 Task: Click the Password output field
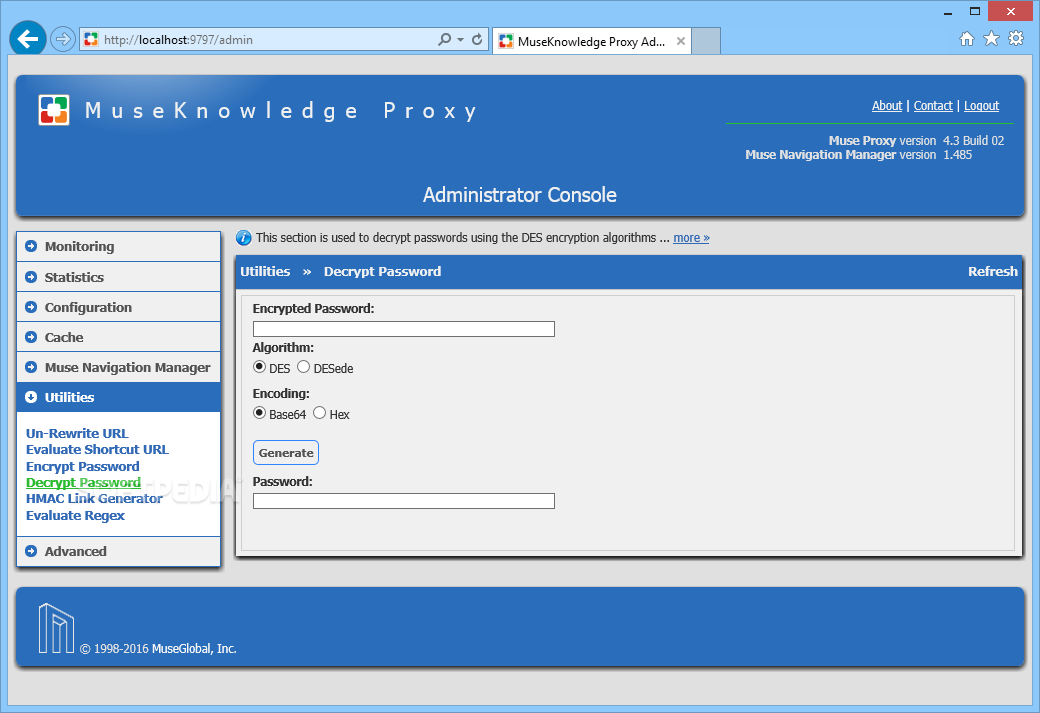(x=403, y=501)
